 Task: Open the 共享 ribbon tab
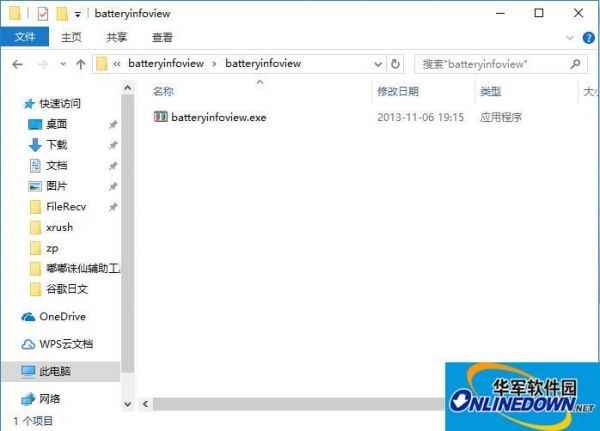[x=116, y=37]
